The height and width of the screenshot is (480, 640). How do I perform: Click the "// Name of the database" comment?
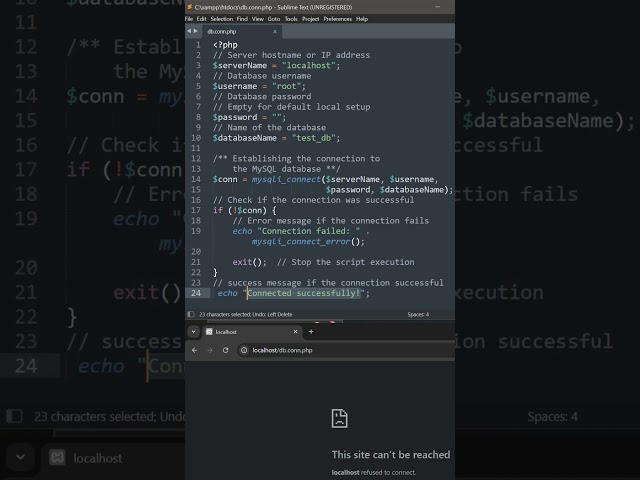coord(269,127)
